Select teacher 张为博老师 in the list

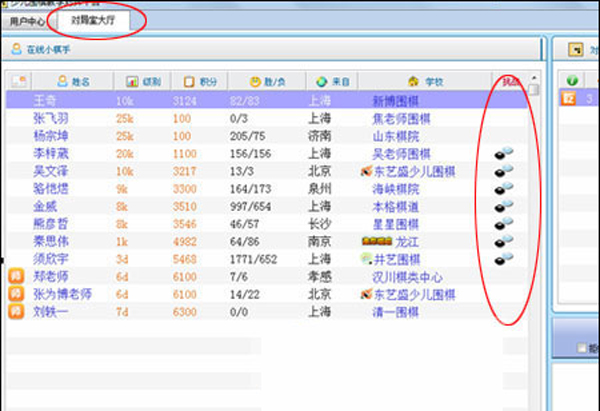(x=63, y=294)
